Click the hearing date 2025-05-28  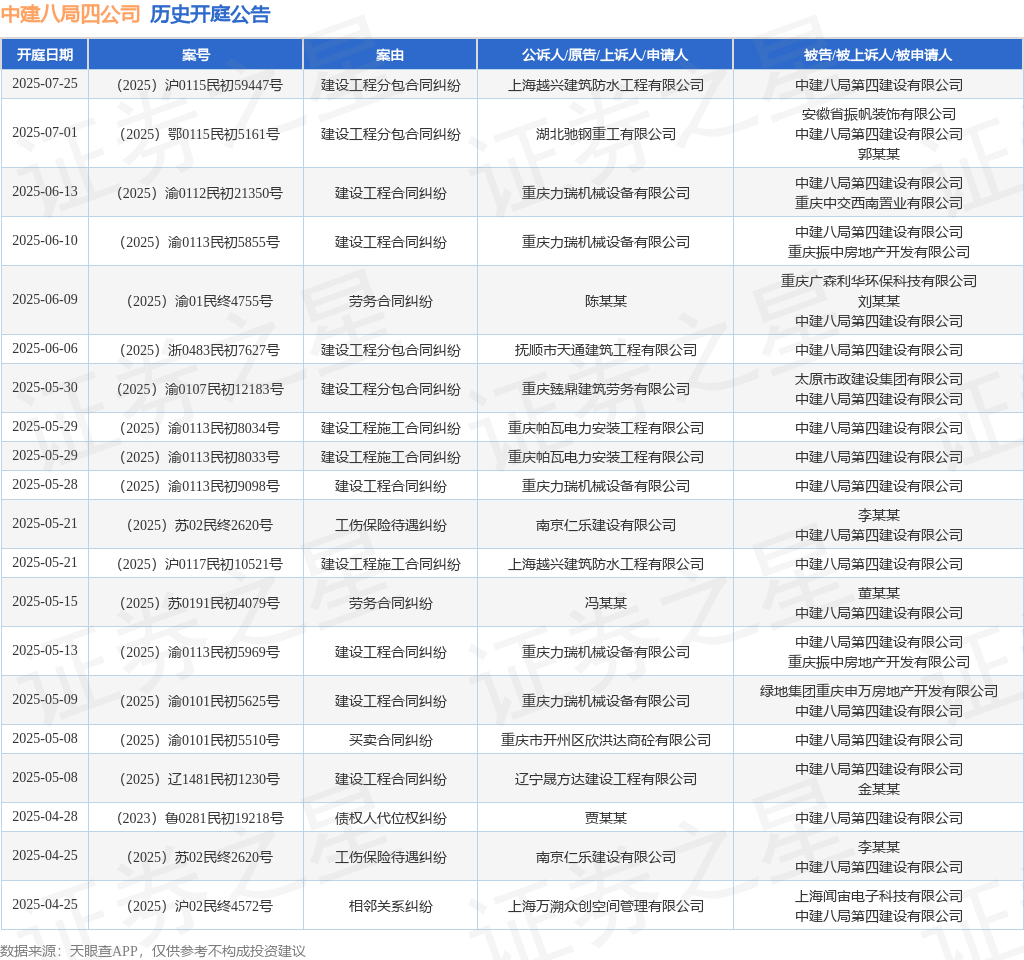[x=44, y=485]
